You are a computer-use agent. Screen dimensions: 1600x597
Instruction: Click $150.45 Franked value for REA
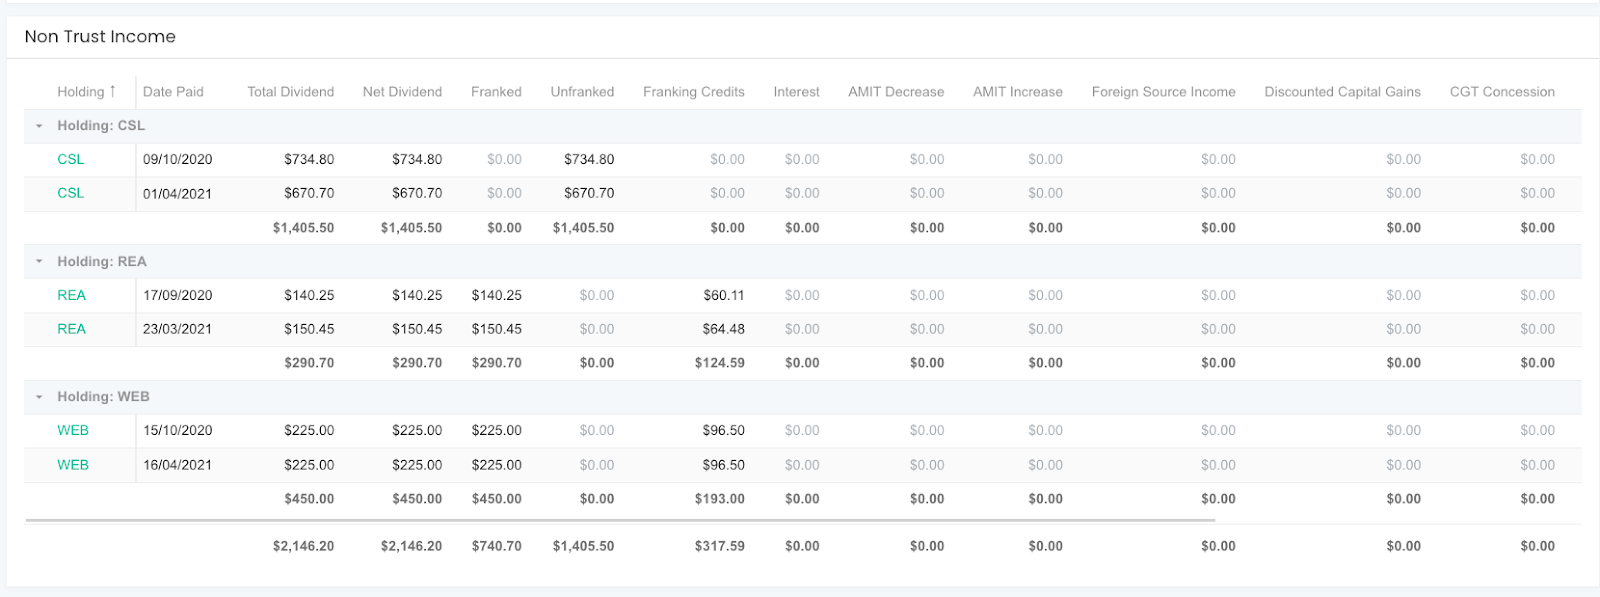(497, 329)
